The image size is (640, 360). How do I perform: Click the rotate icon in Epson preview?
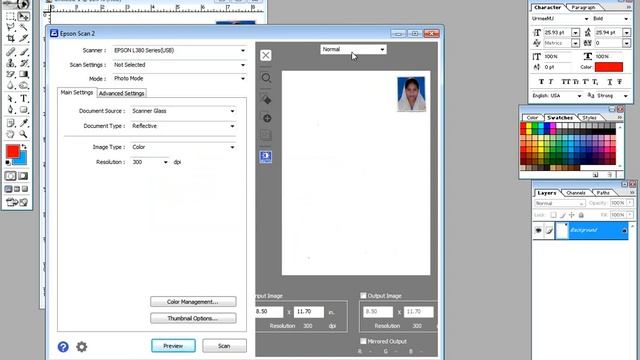266,99
